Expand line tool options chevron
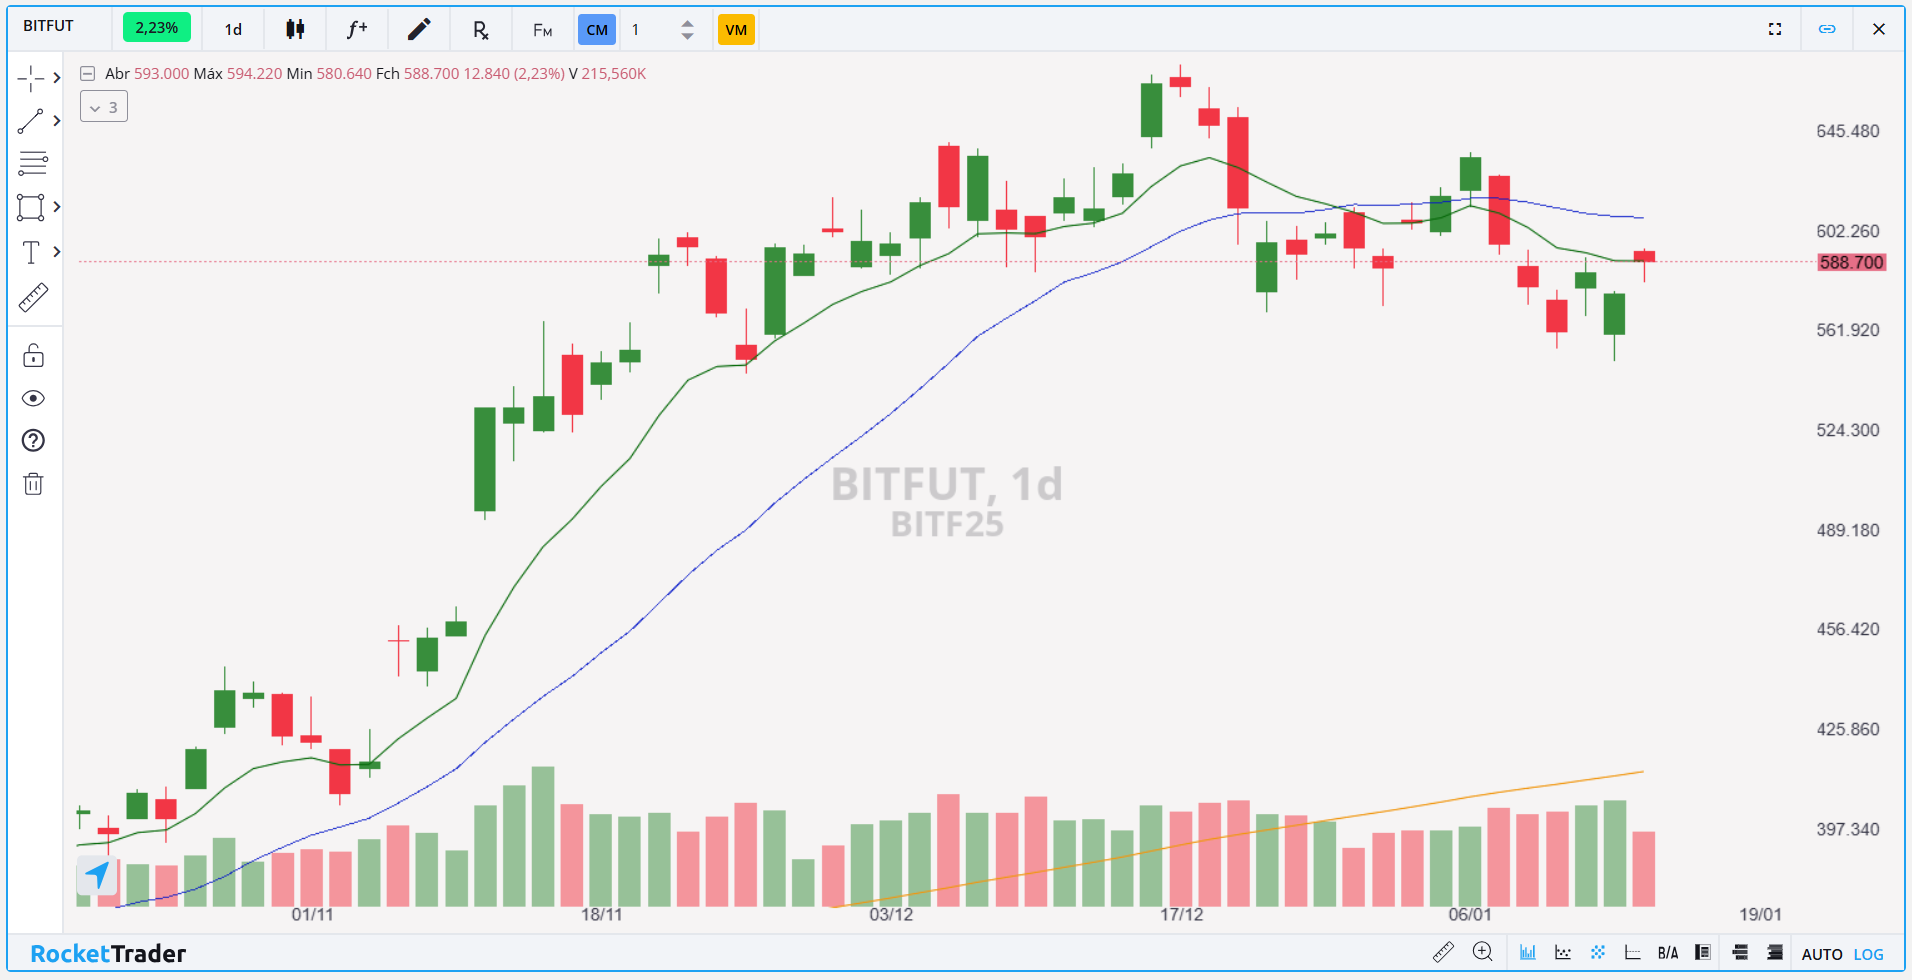This screenshot has height=980, width=1912. click(57, 121)
